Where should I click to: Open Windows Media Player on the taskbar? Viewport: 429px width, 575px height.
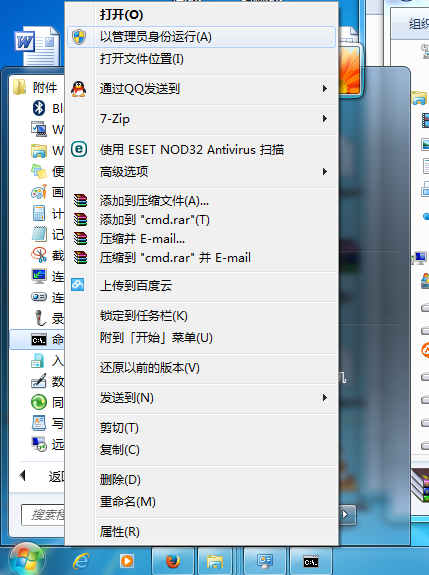(127, 561)
